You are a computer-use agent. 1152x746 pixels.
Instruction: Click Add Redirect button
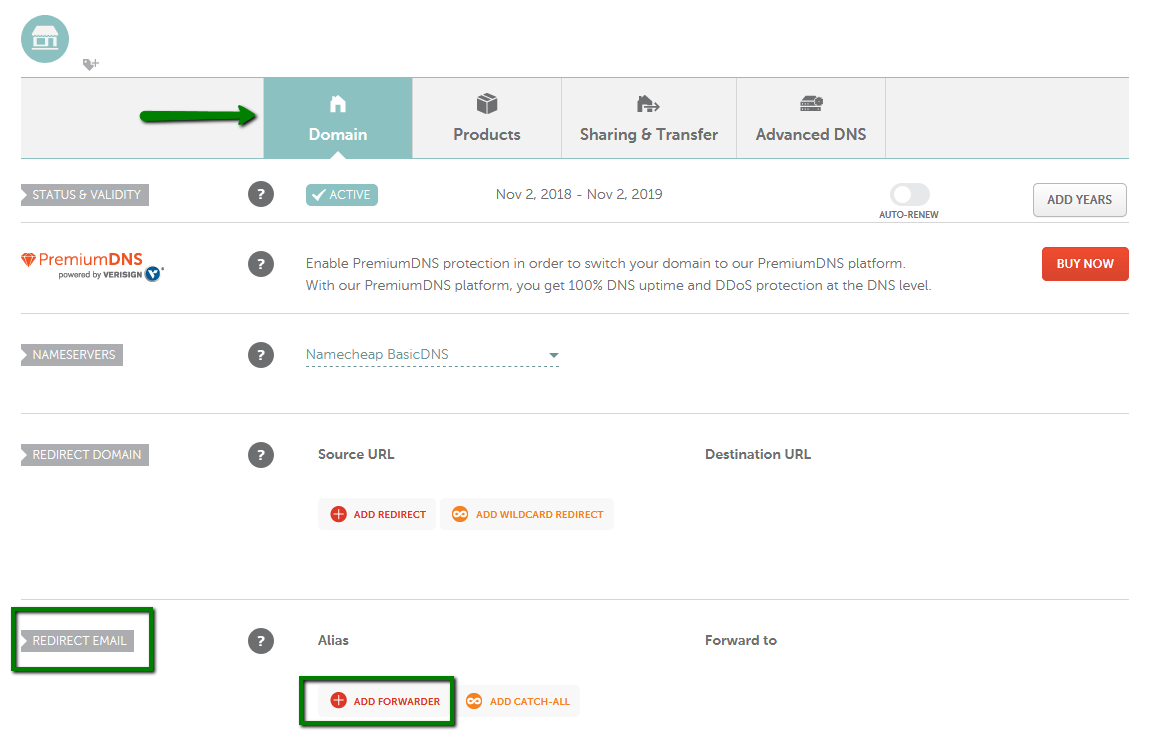point(378,514)
